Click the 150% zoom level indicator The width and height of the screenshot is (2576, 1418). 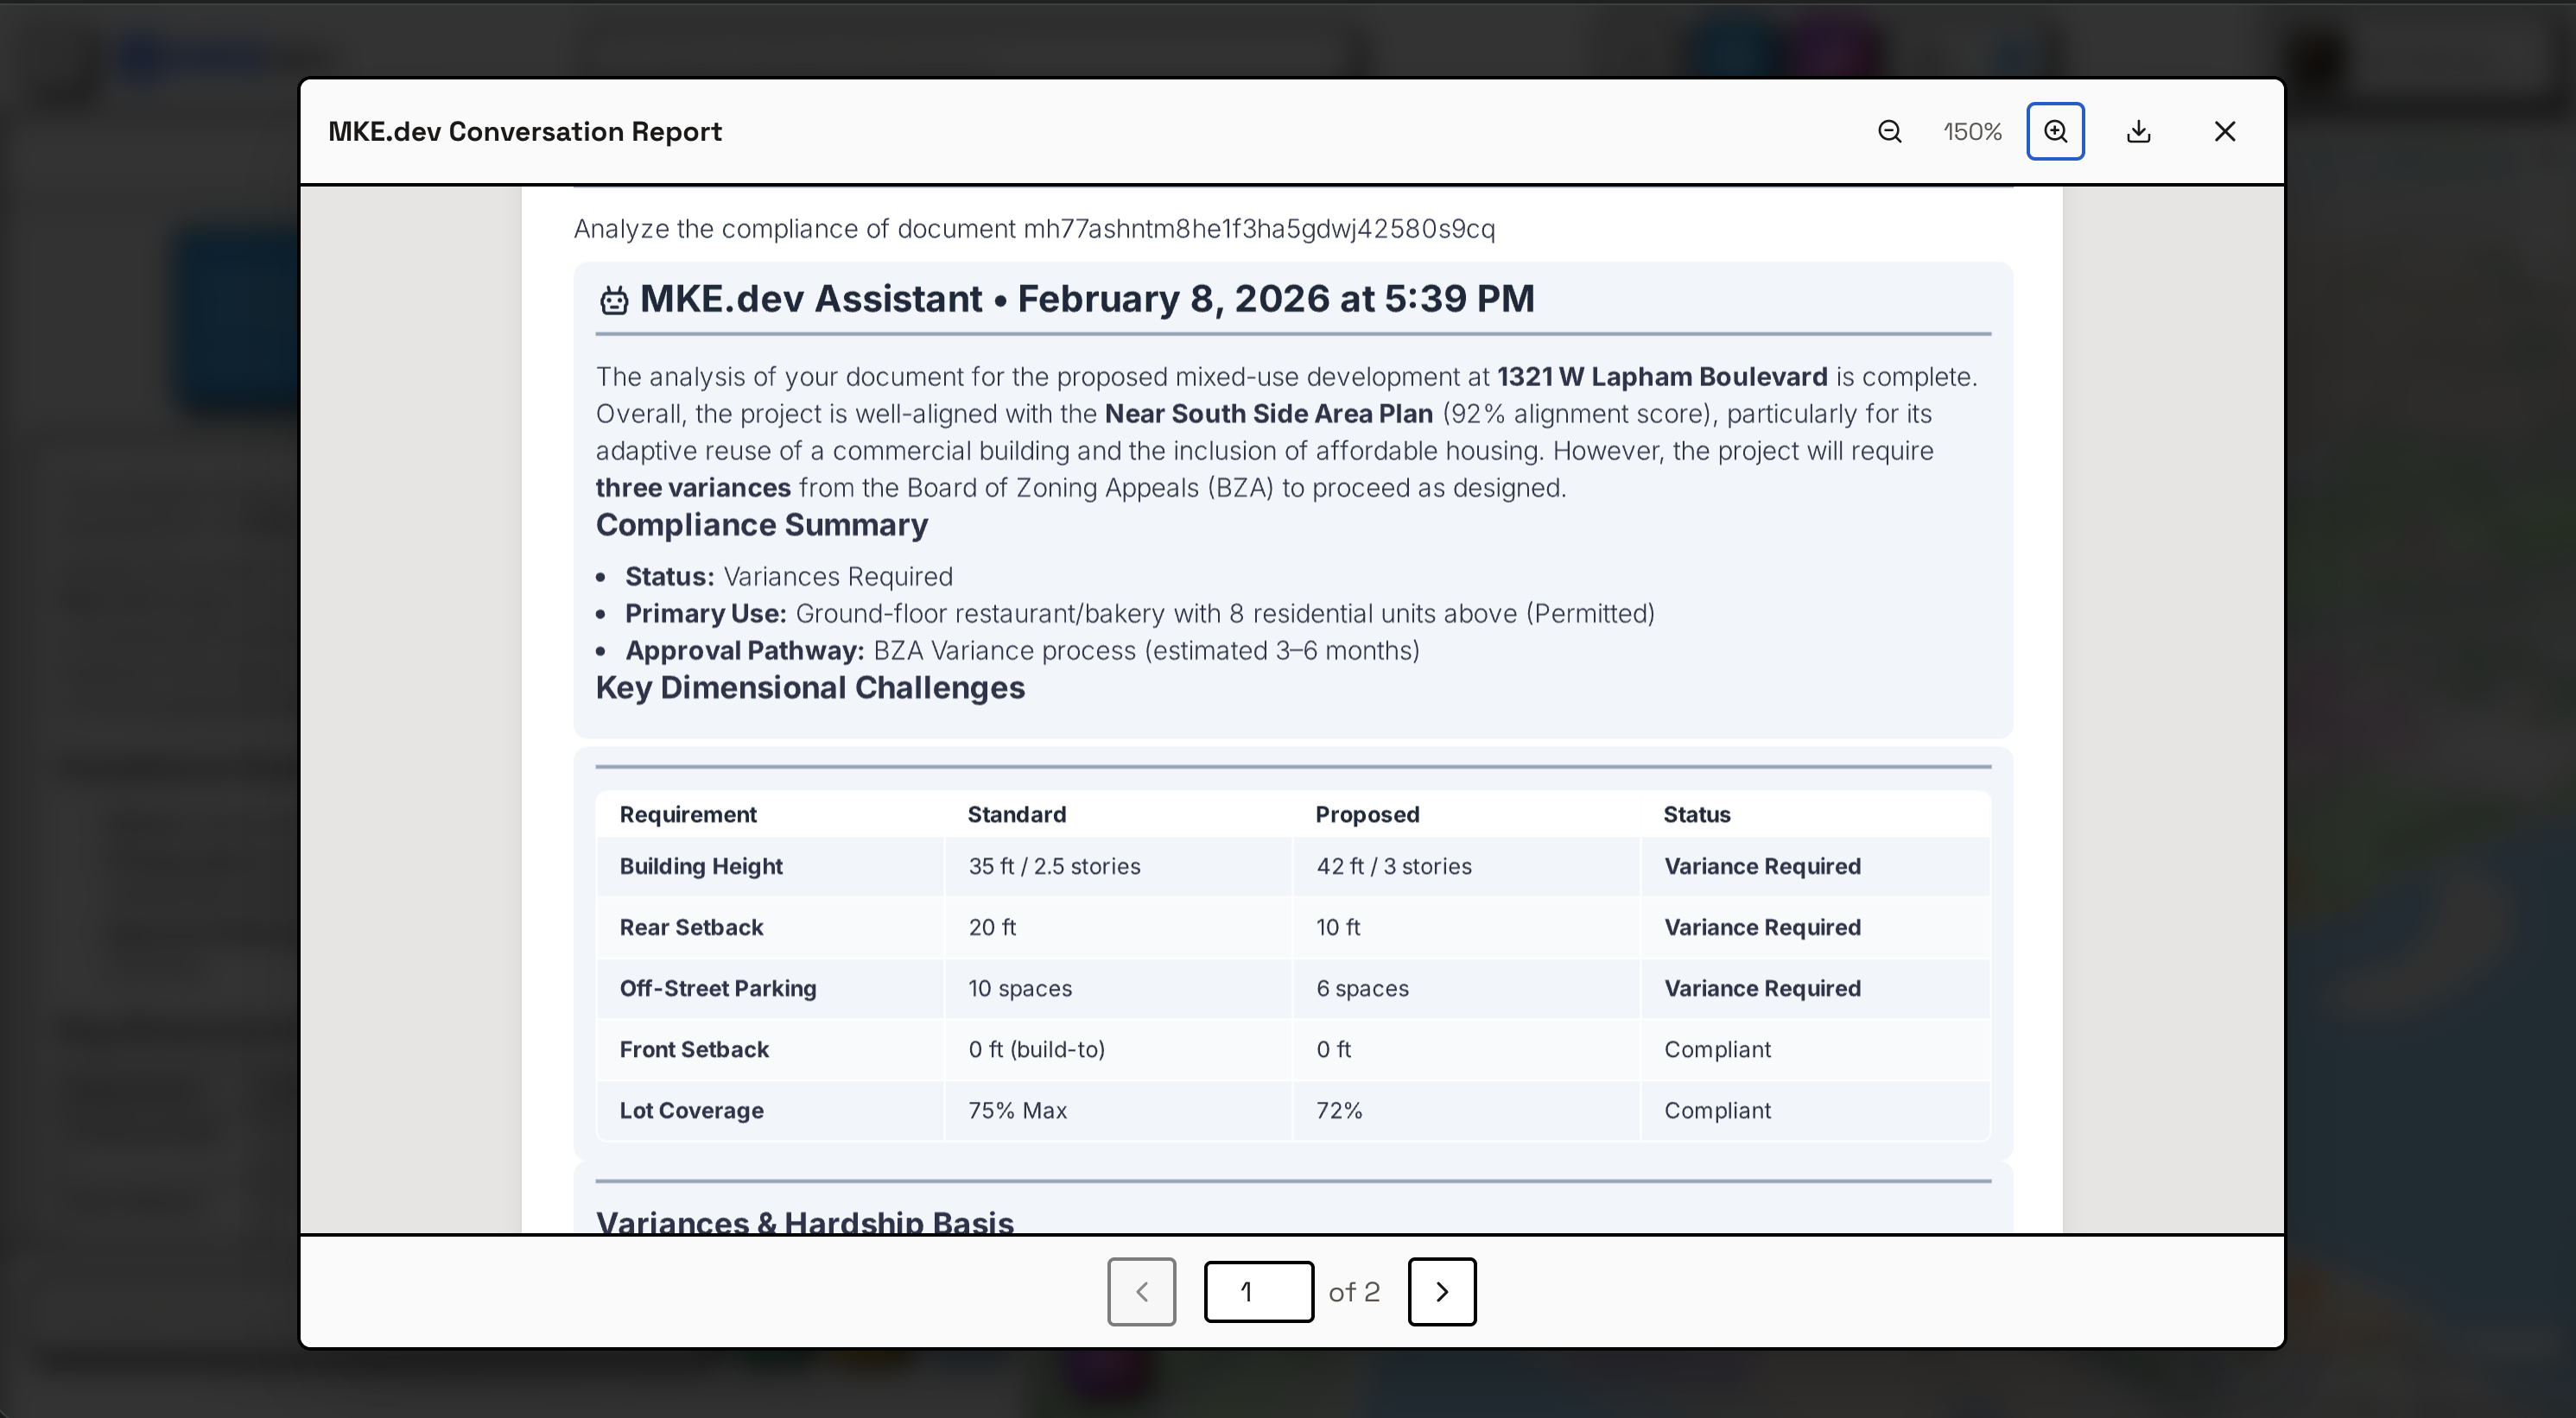pyautogui.click(x=1971, y=132)
